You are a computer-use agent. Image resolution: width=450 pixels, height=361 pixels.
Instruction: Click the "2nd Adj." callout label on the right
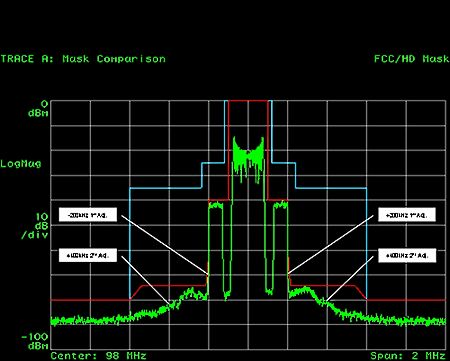coord(407,255)
